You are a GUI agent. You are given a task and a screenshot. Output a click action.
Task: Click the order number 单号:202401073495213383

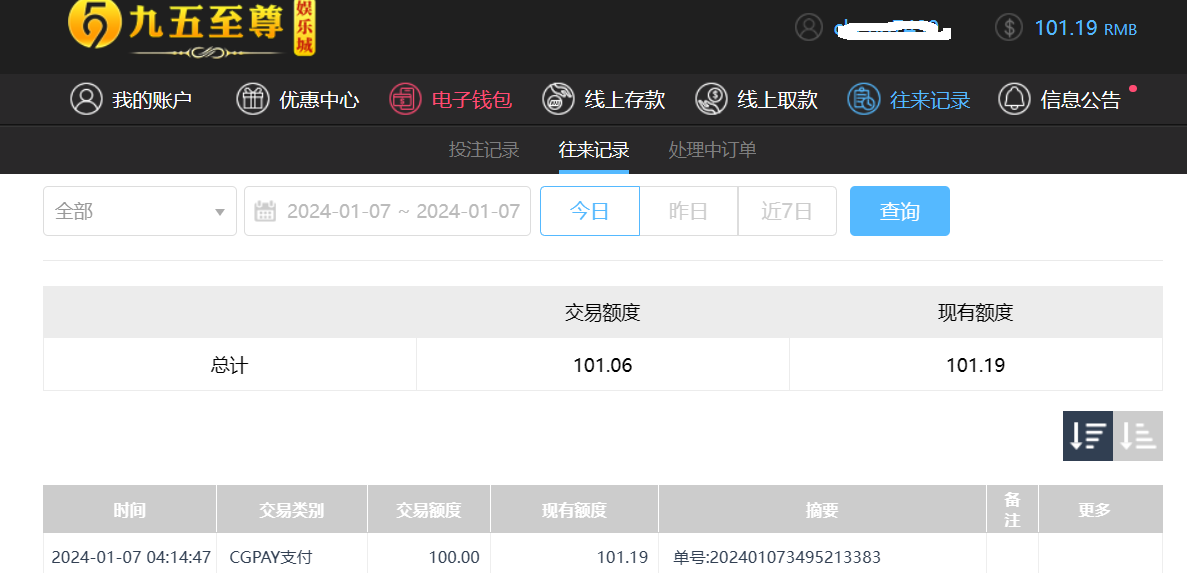777,558
